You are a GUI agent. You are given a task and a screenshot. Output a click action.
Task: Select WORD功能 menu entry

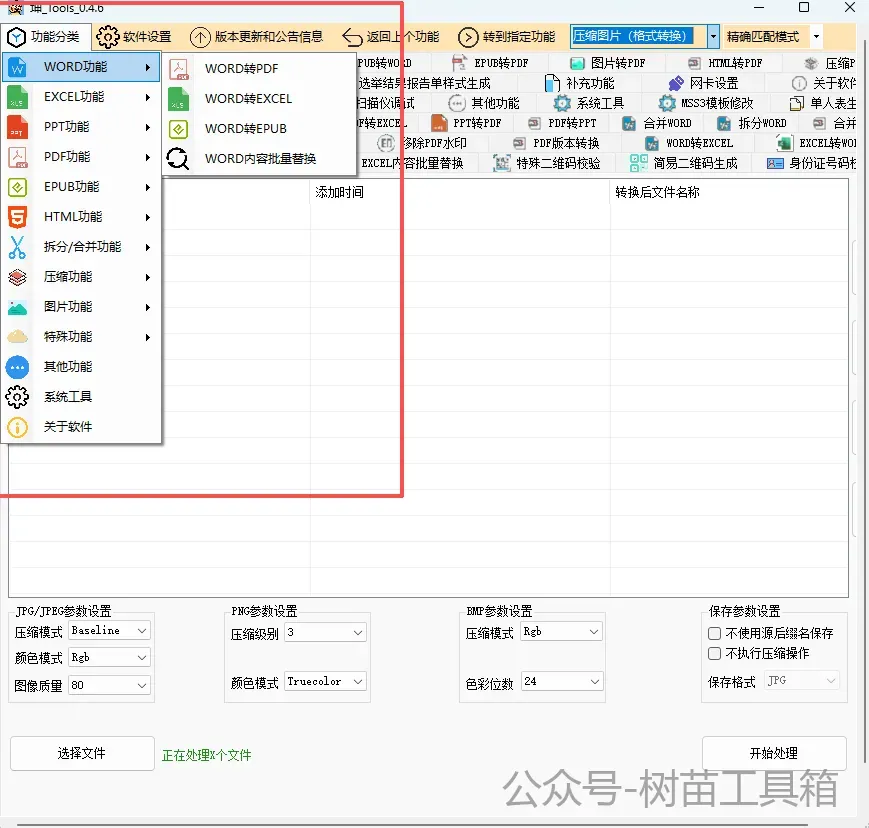81,67
